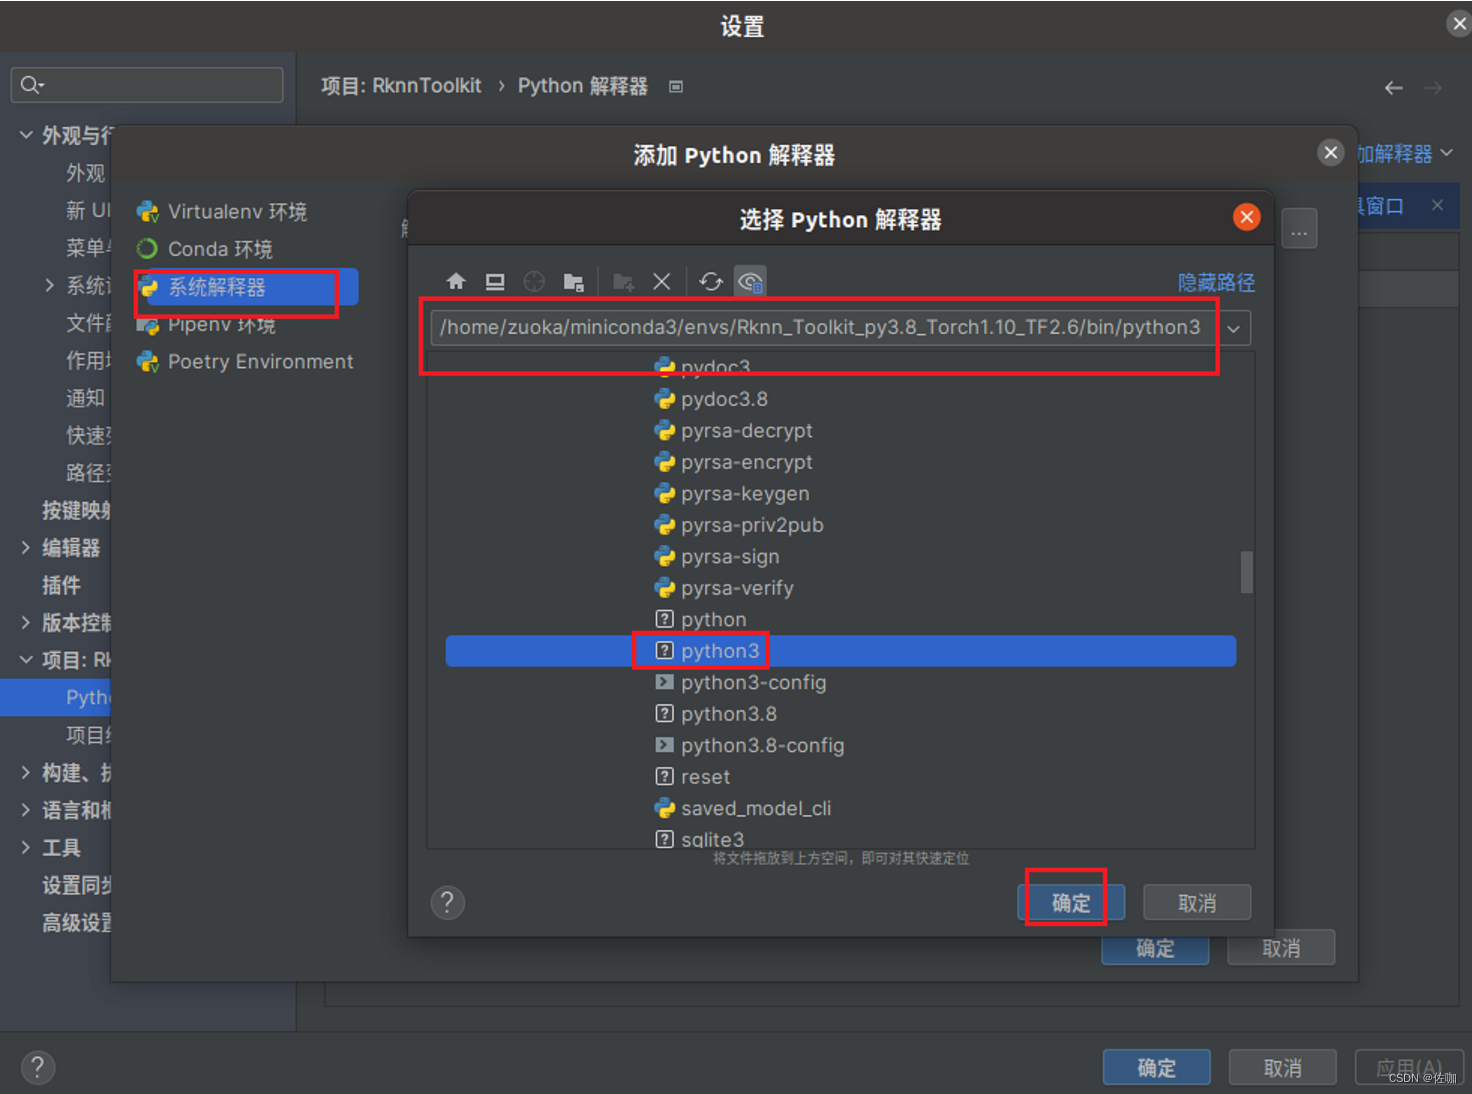This screenshot has height=1094, width=1472.
Task: Close the Add Python Interpreter dialog
Action: pyautogui.click(x=1330, y=152)
